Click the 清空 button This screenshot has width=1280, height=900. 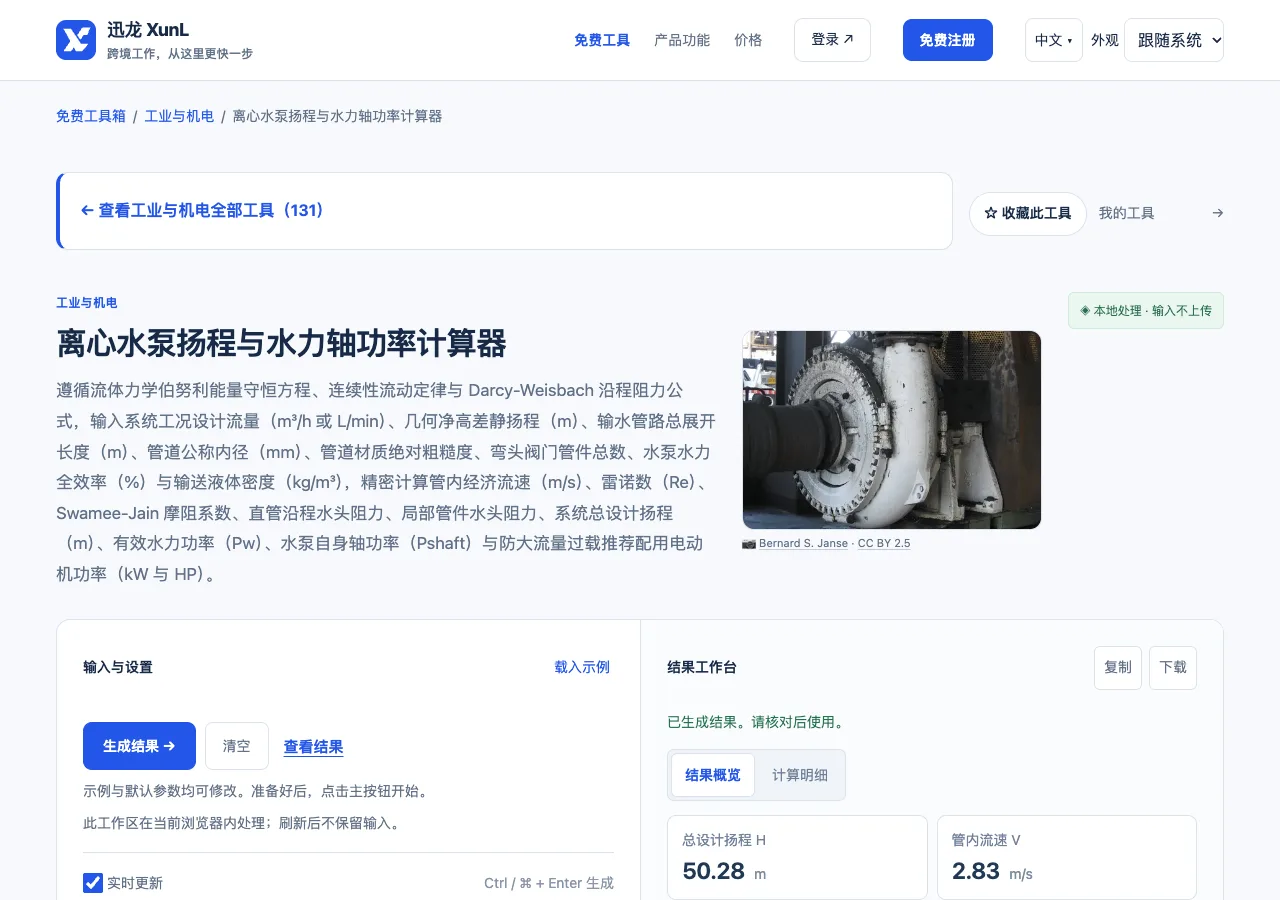point(237,746)
